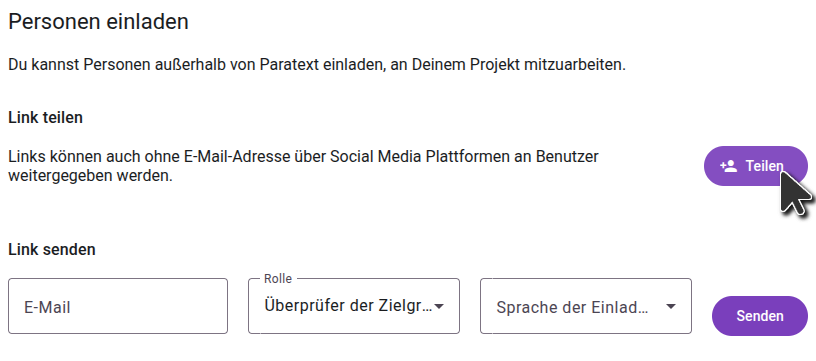Screen dimensions: 816x361
Task: Click the E-Mail placeholder text
Action: (47, 307)
